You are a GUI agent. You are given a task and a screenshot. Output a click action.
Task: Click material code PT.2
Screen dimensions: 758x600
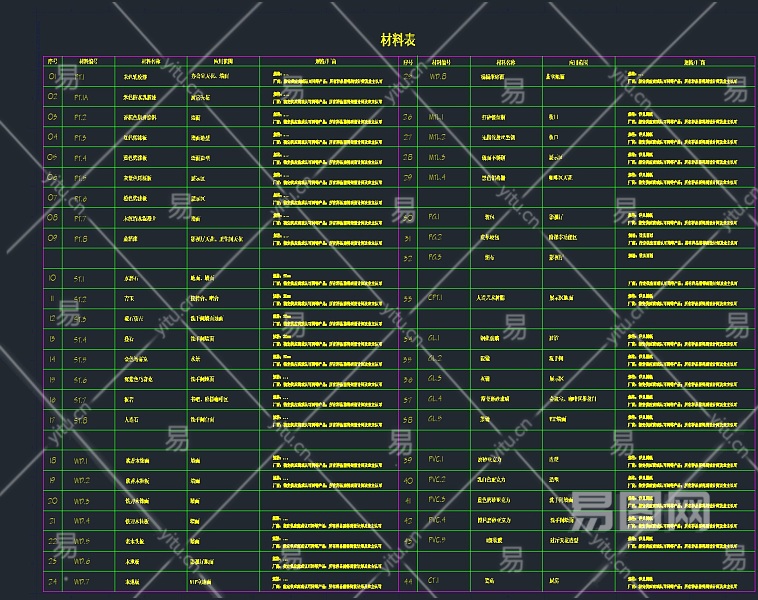click(80, 118)
